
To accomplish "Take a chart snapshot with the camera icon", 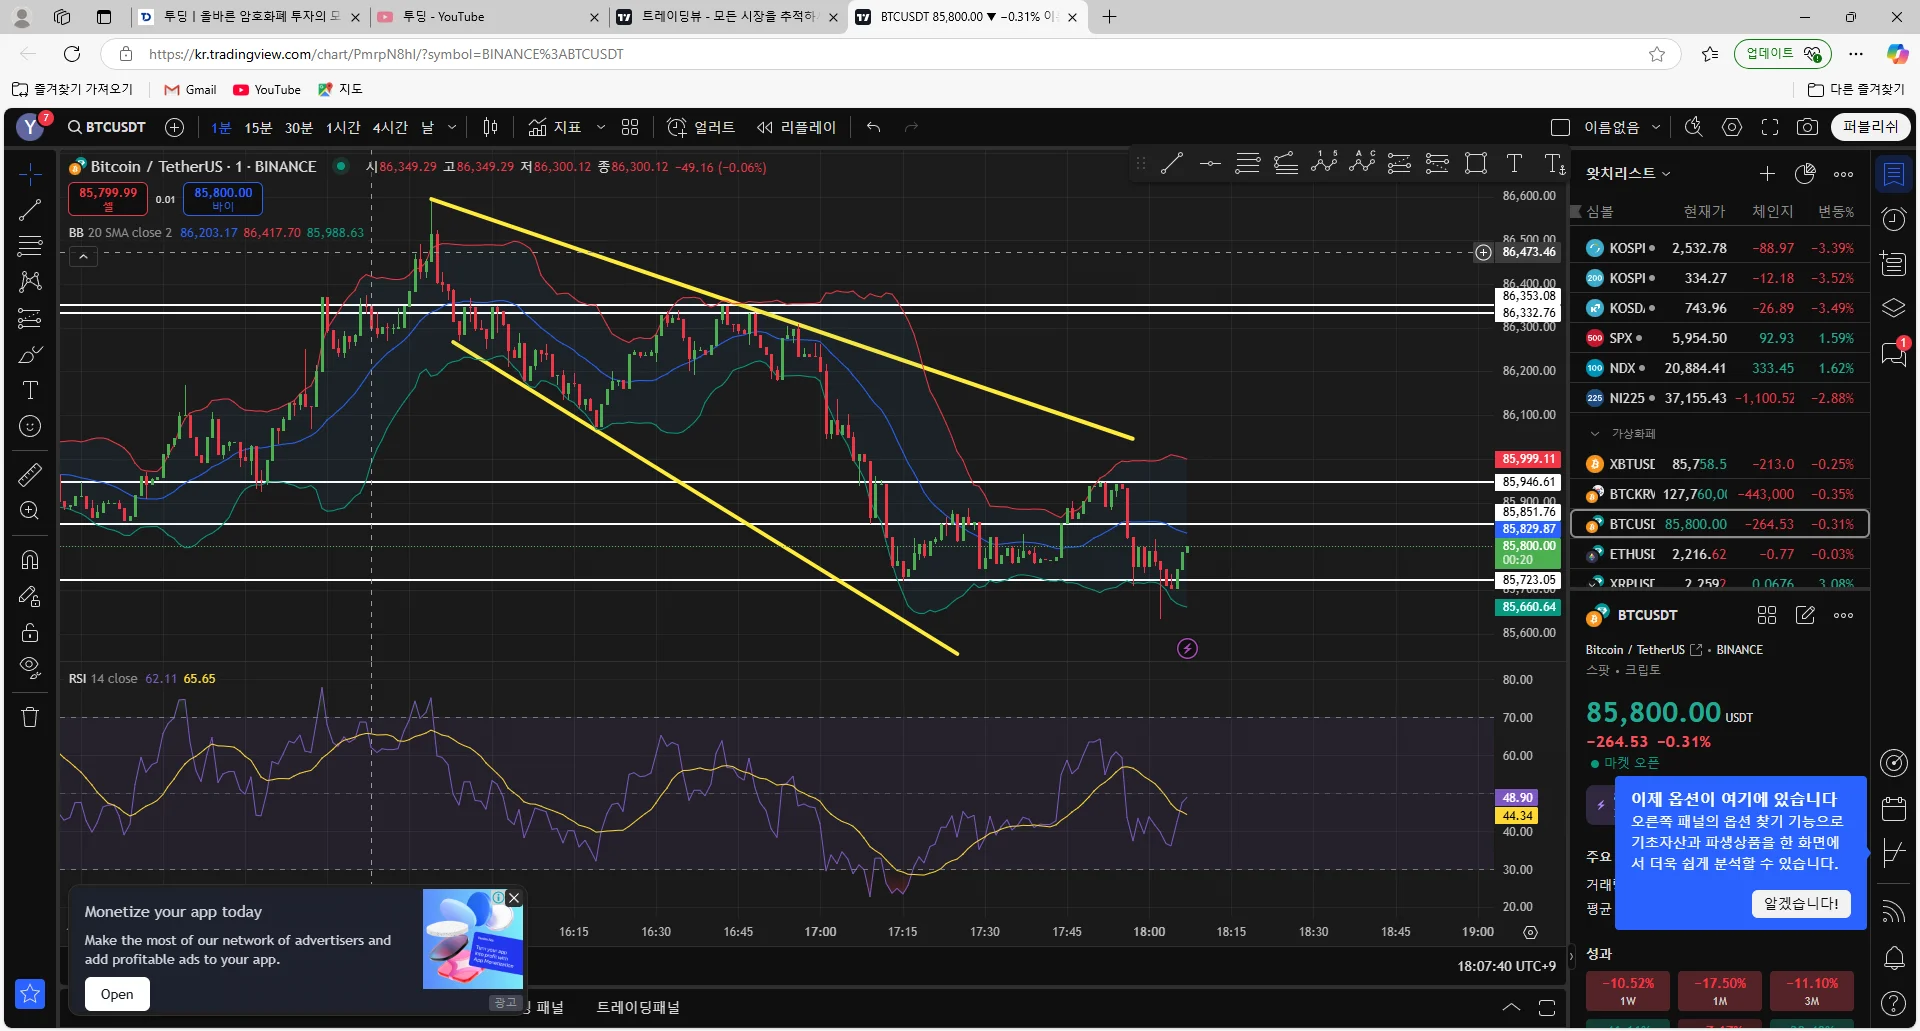I will [1807, 127].
